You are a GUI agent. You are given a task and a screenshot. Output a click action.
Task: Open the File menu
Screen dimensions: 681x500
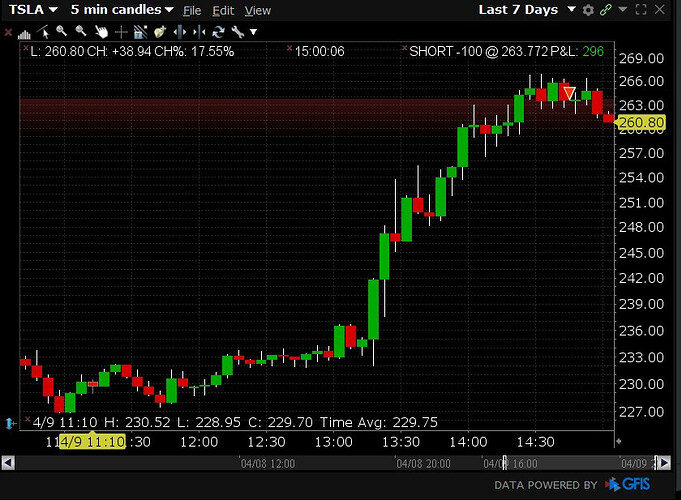(192, 10)
